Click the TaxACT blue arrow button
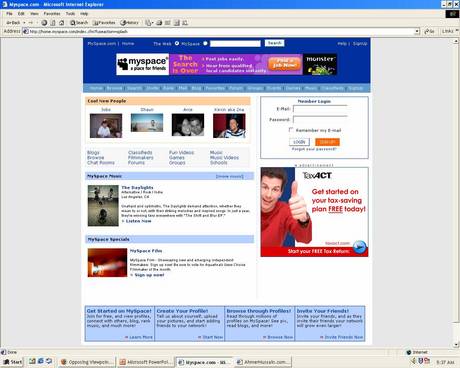The height and width of the screenshot is (368, 460). click(x=360, y=247)
